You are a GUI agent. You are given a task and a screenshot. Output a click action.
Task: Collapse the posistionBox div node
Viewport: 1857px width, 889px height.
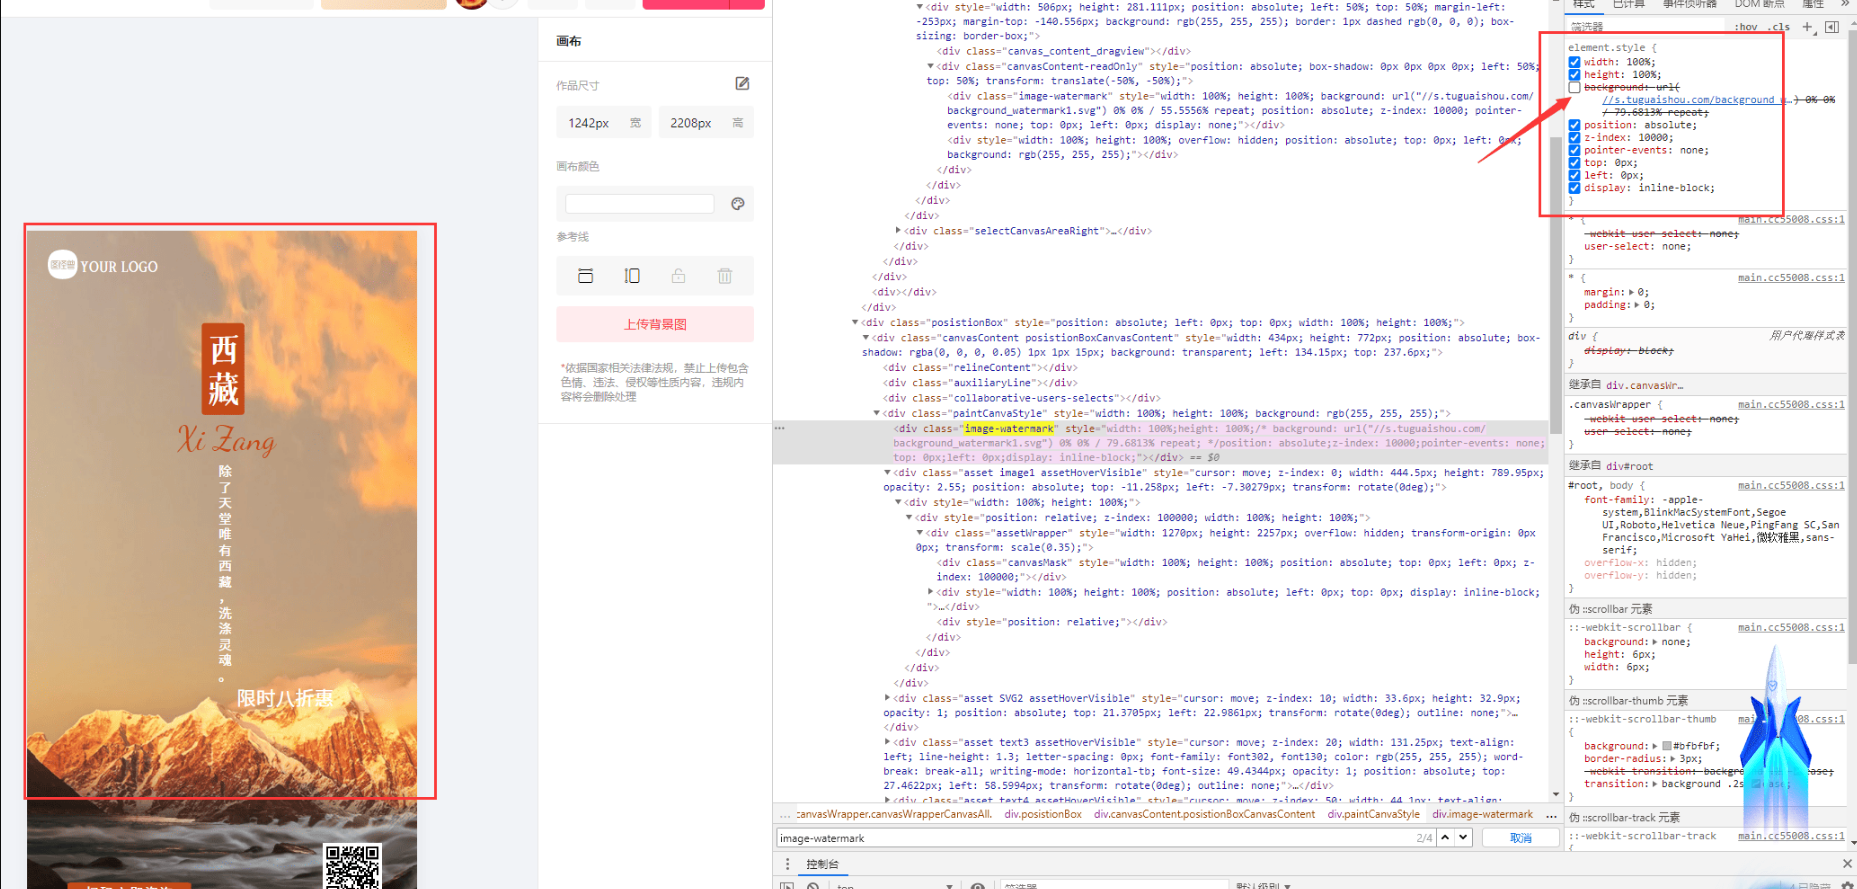pos(856,323)
